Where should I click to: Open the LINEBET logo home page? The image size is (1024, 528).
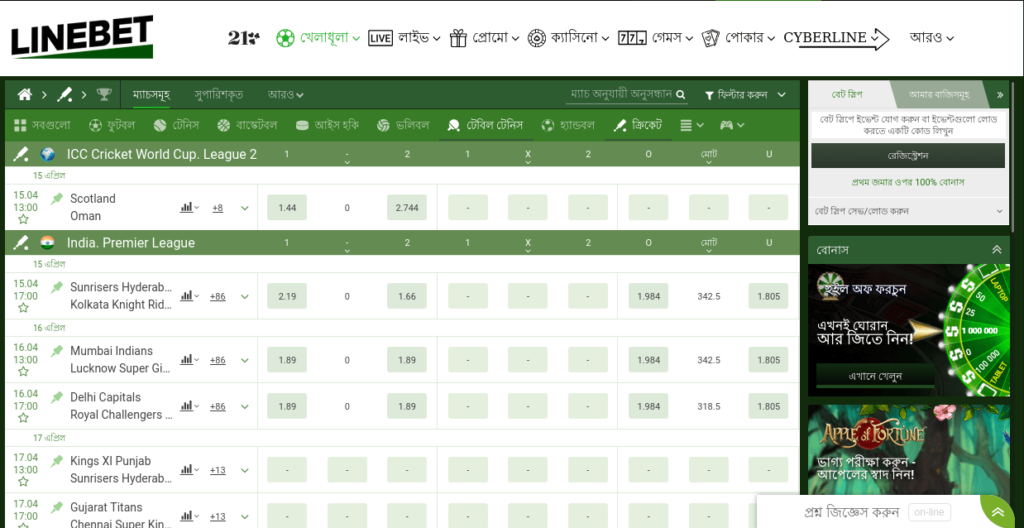82,37
